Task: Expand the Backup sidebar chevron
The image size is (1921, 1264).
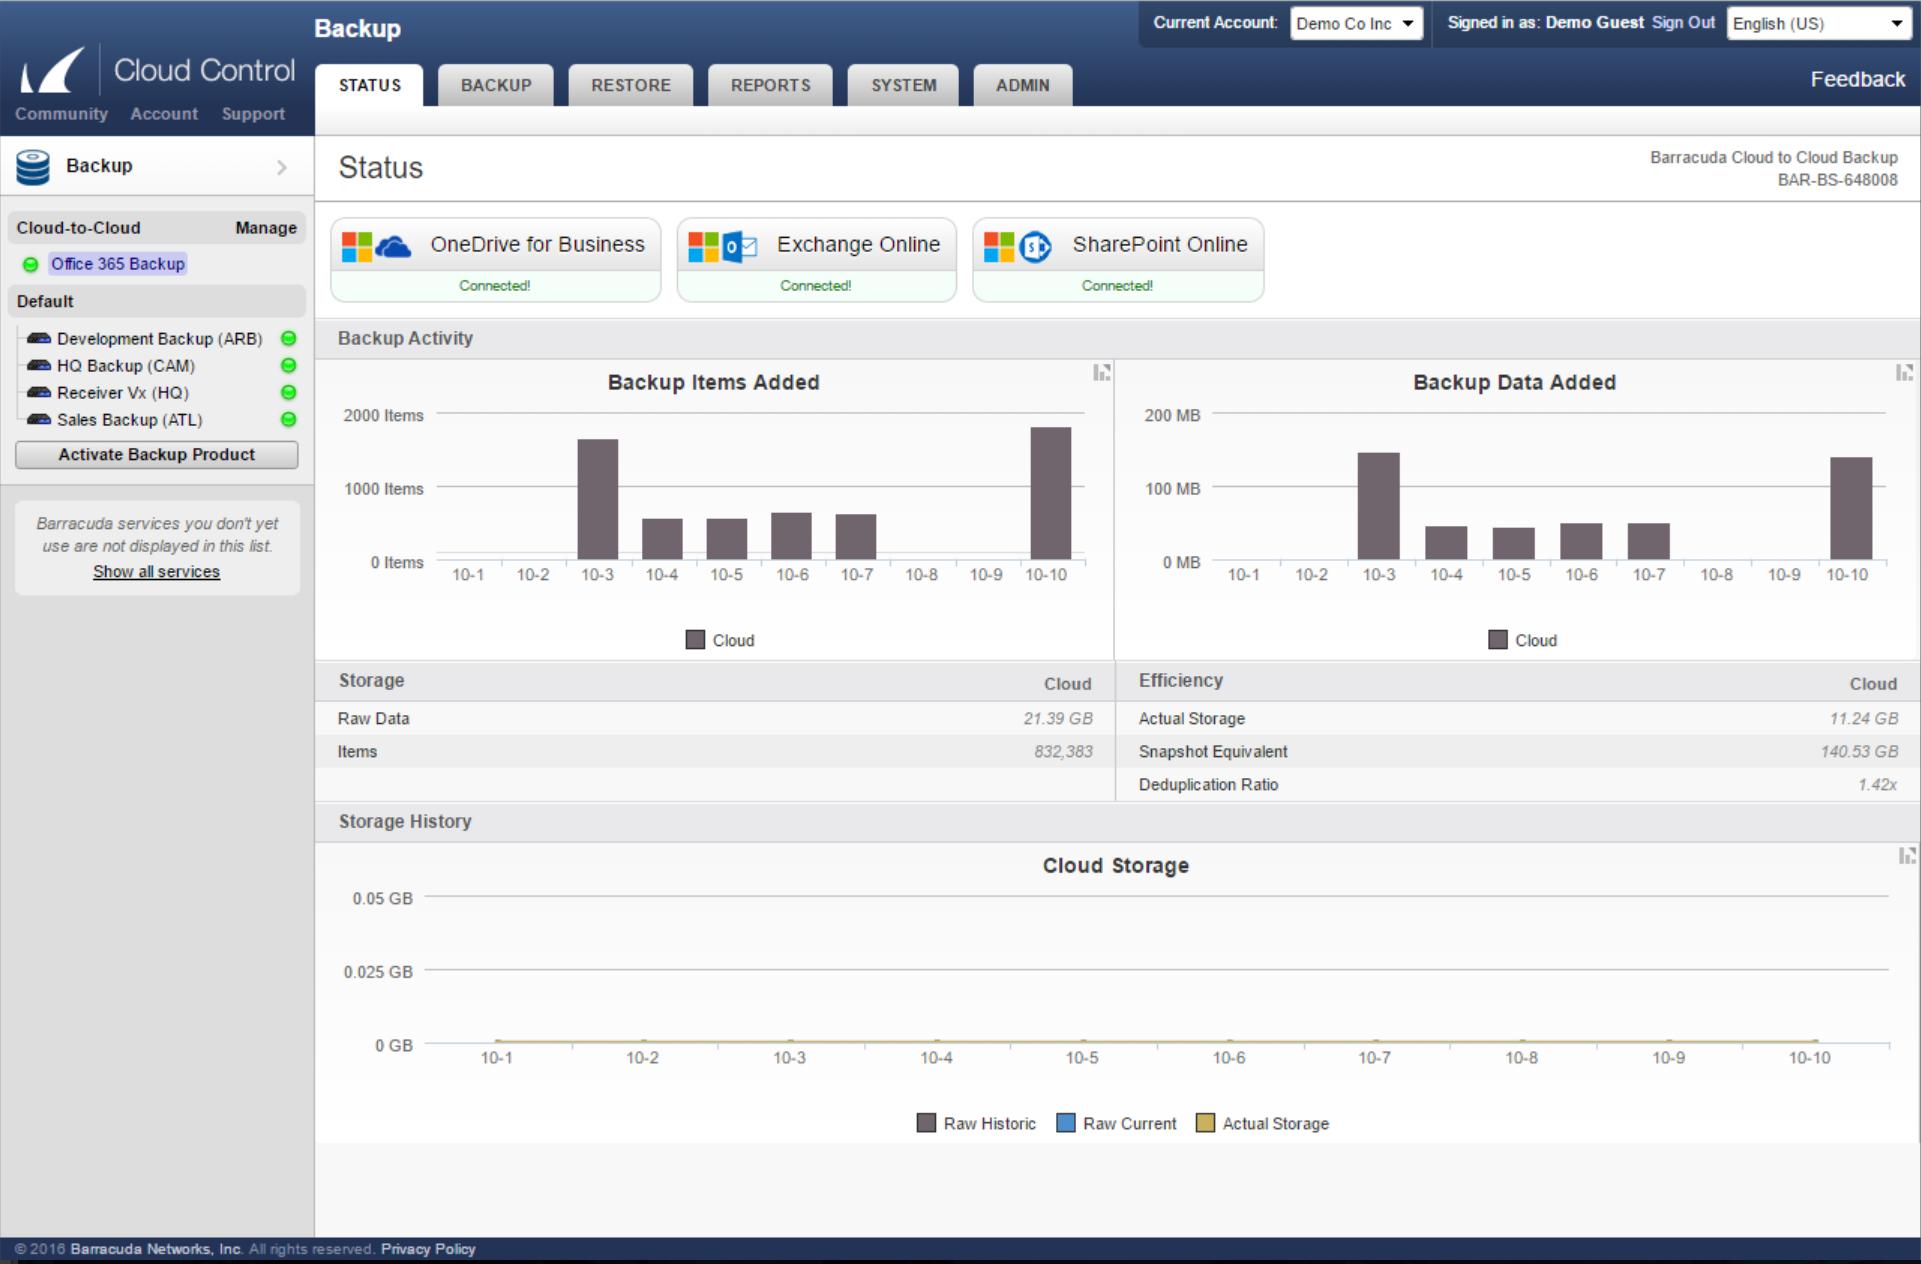Action: 282,168
